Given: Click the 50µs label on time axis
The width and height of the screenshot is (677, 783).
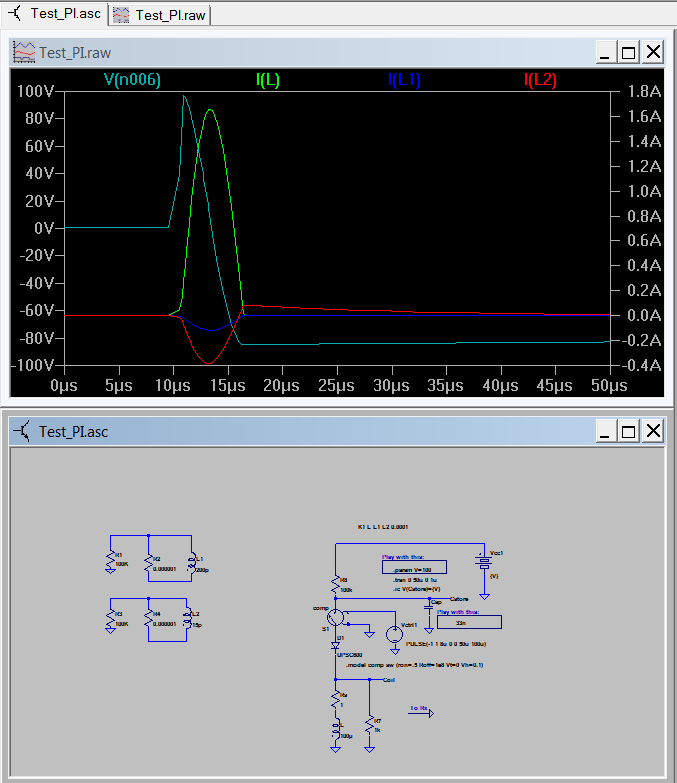Looking at the screenshot, I should [x=609, y=386].
